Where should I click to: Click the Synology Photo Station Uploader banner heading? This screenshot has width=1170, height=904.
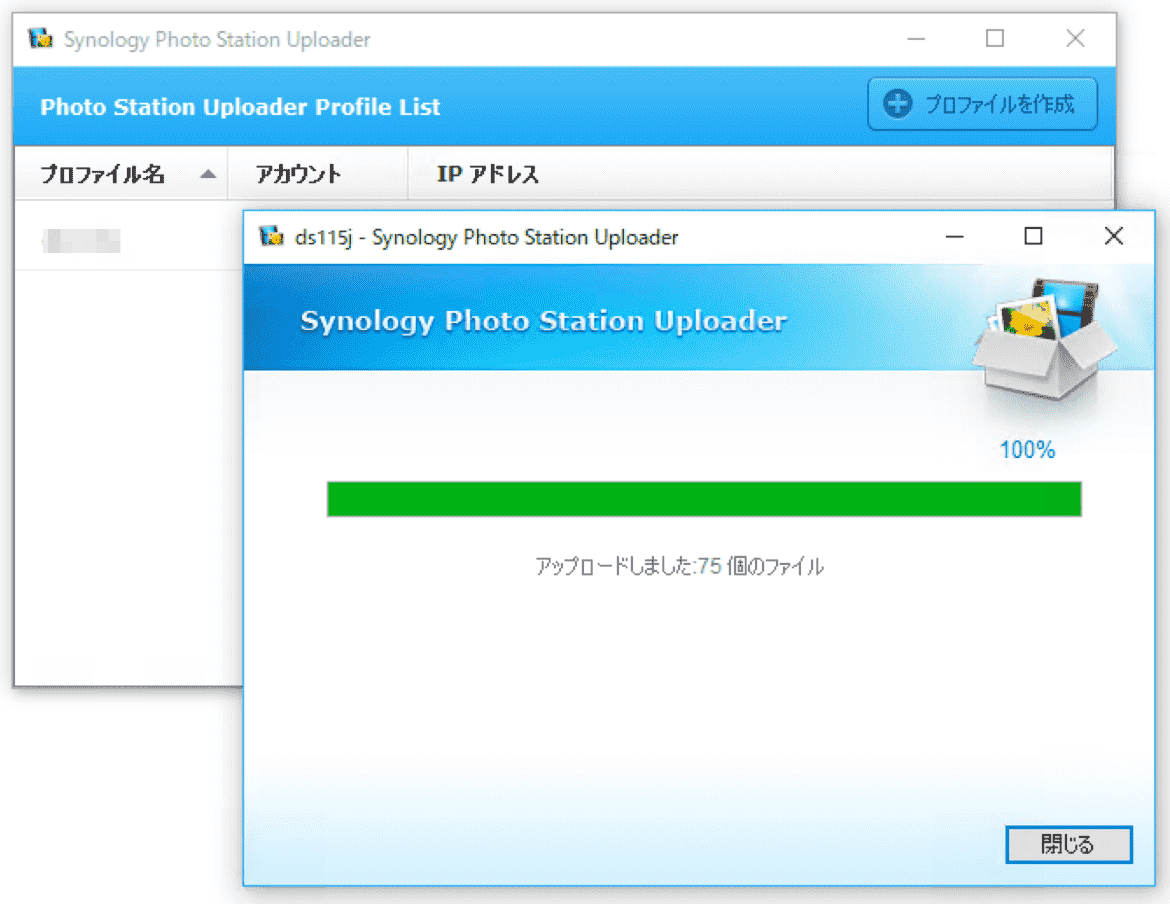pyautogui.click(x=543, y=321)
